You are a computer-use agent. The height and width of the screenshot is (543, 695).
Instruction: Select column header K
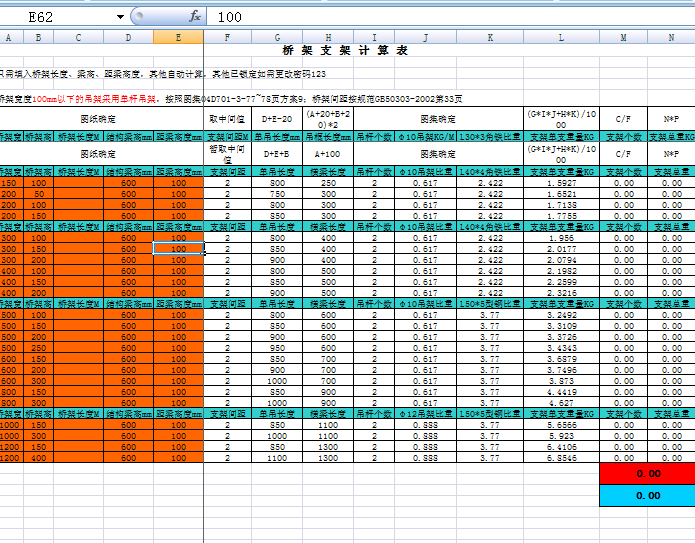point(490,38)
